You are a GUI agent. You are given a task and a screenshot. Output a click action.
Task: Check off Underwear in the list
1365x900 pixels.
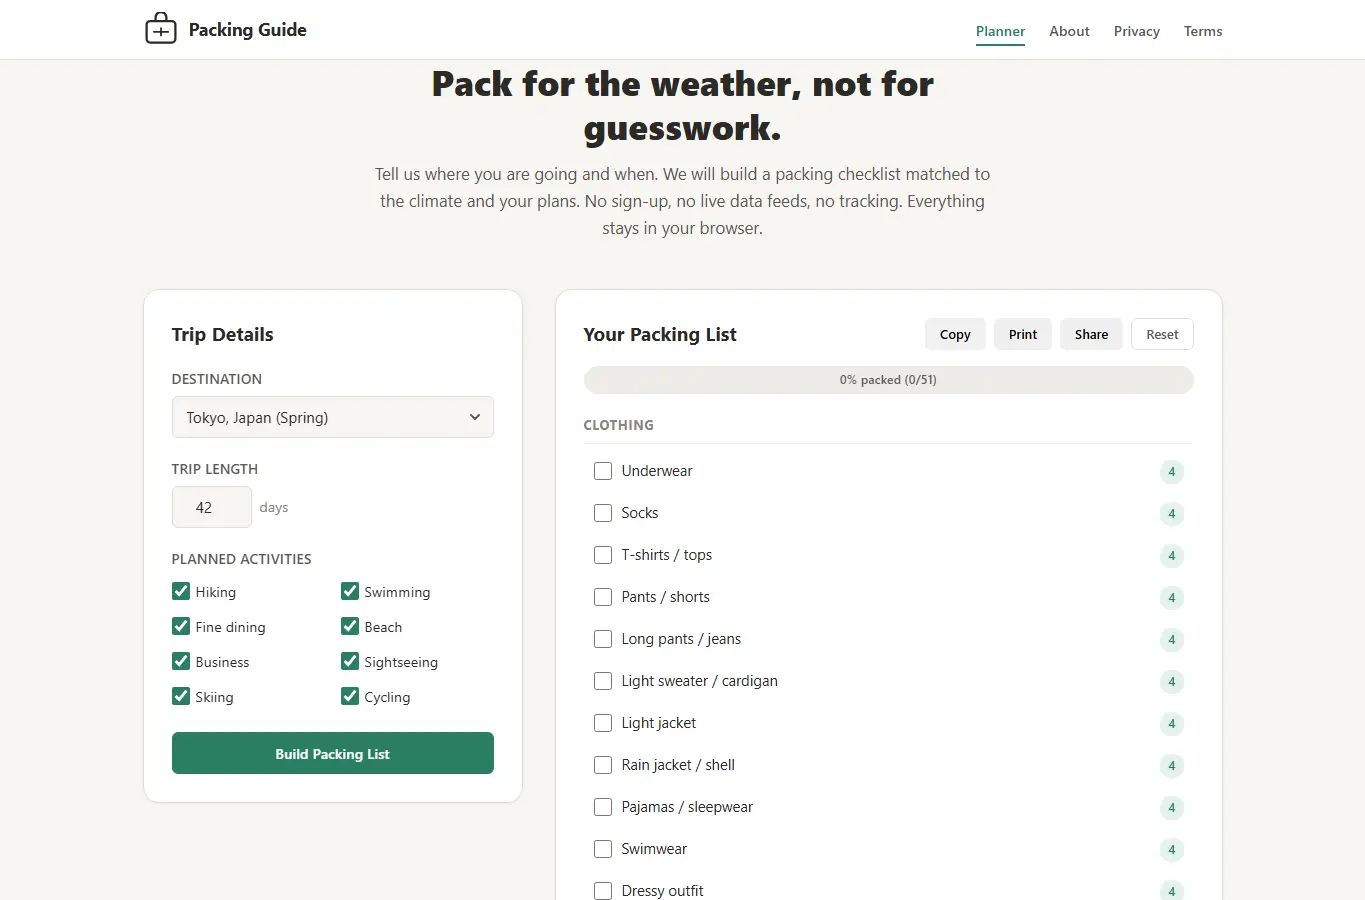(x=603, y=471)
